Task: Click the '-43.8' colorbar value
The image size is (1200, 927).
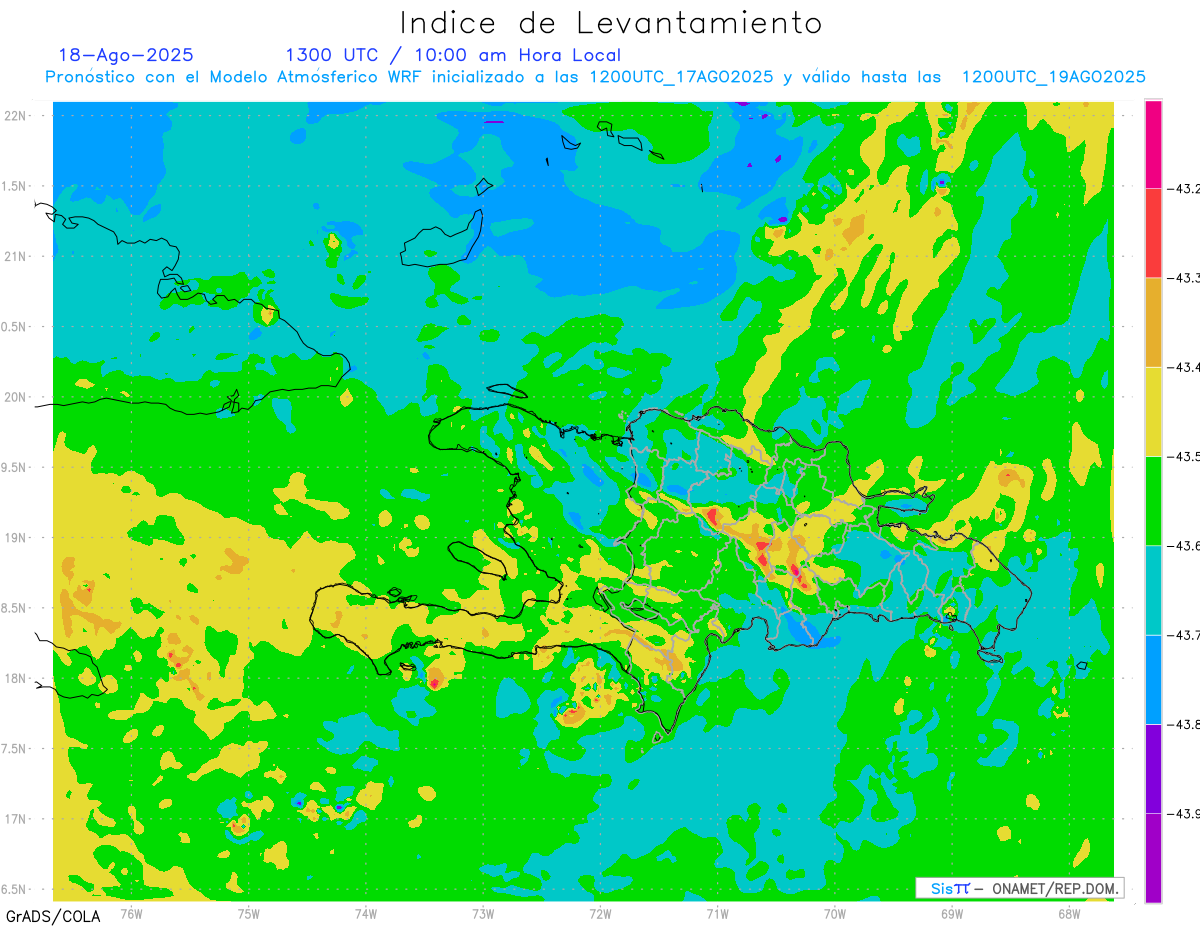Action: pos(1184,723)
